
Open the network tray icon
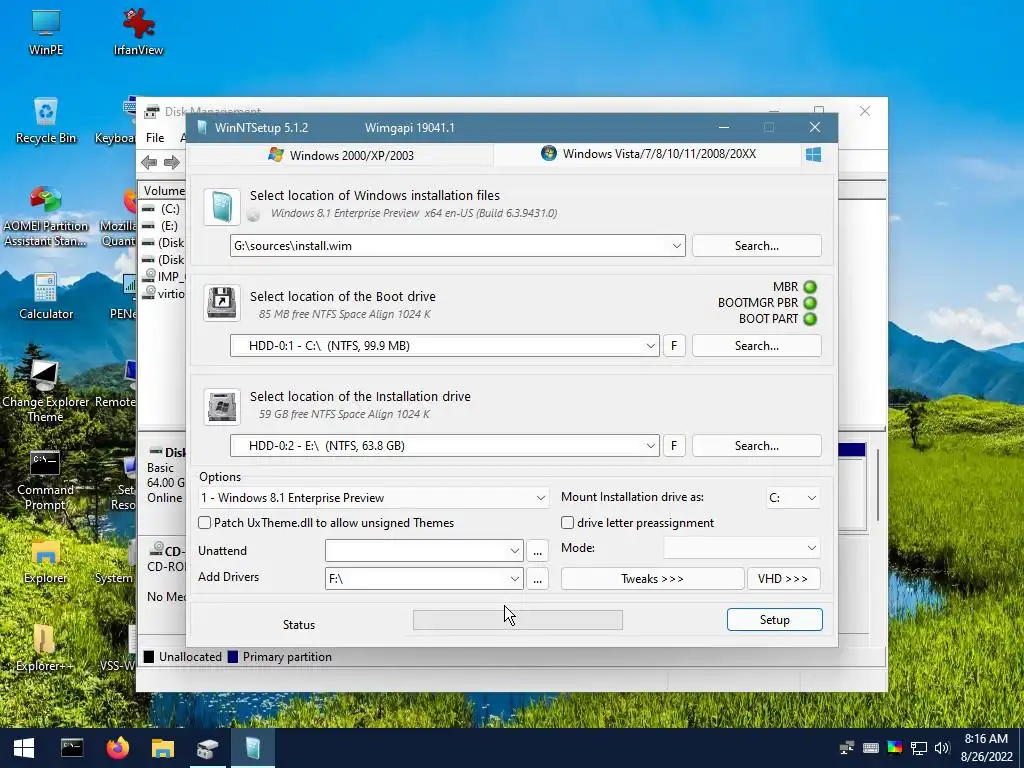click(919, 748)
